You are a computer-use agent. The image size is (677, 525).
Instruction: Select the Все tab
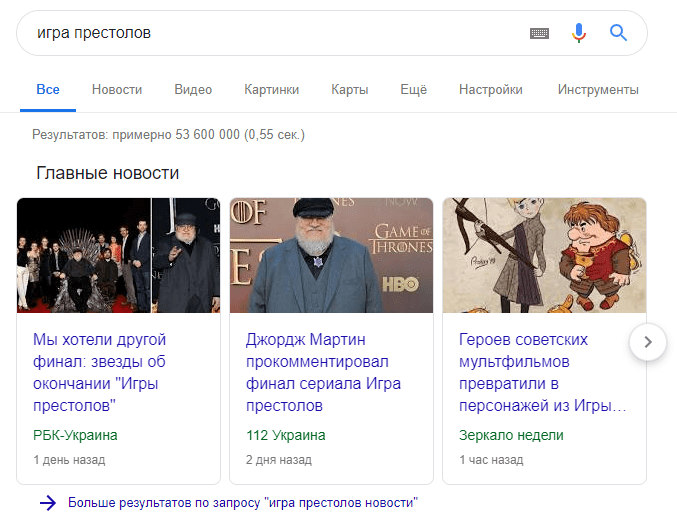tap(48, 89)
